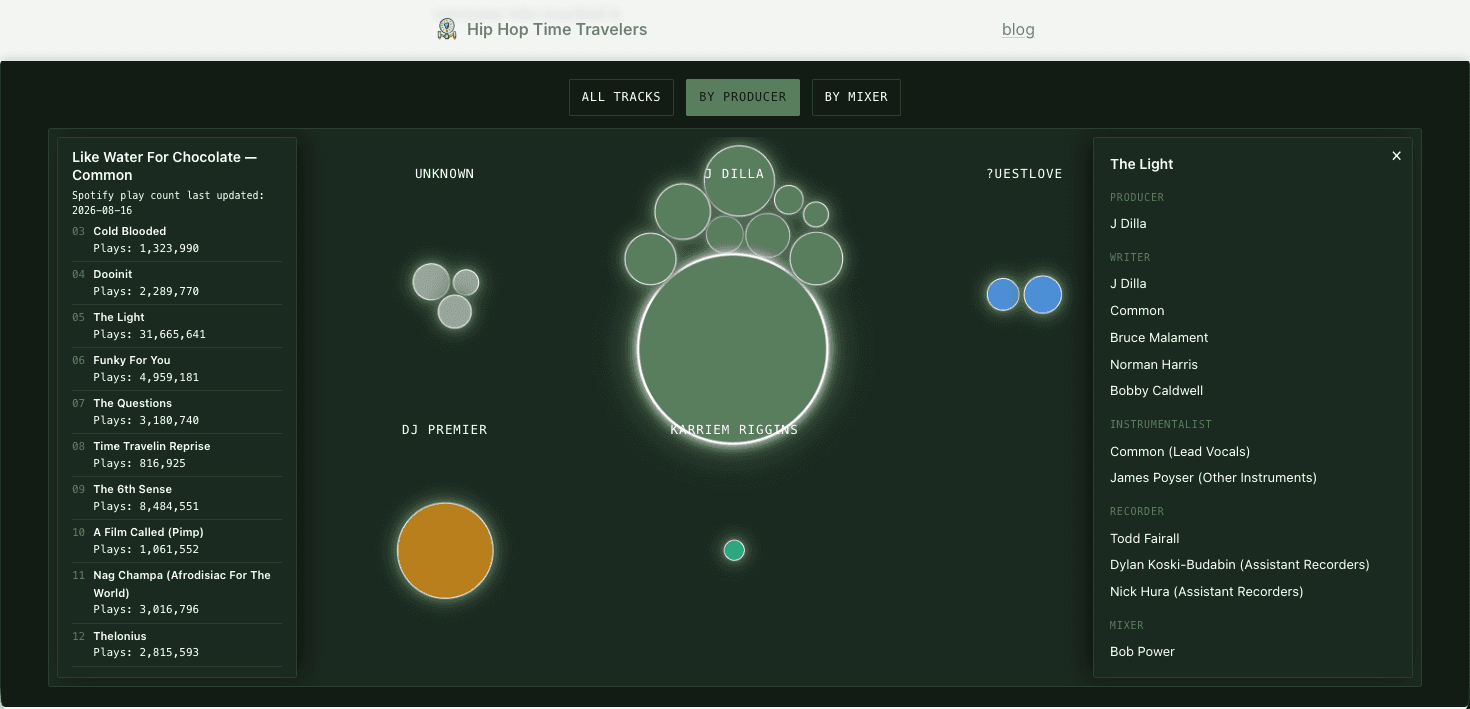Click Common (Lead Vocals) instrumentalist entry
This screenshot has height=709, width=1470.
(x=1180, y=452)
